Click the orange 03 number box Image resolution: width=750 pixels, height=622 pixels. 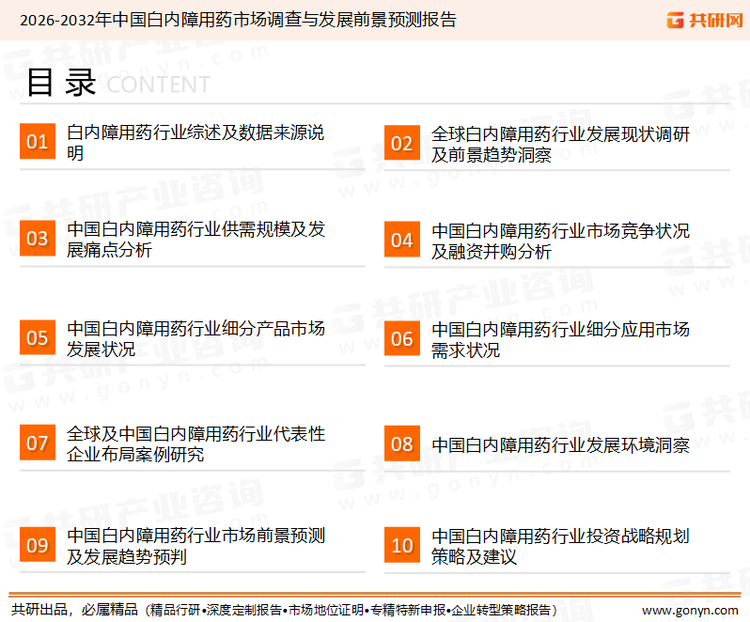[x=37, y=238]
